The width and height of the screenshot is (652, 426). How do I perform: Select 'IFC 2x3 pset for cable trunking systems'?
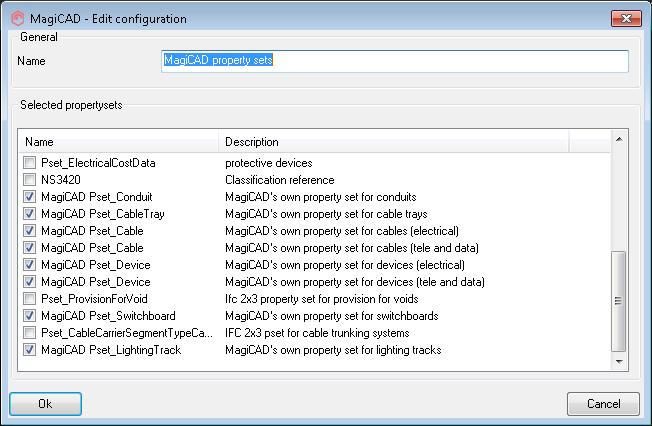tap(317, 334)
